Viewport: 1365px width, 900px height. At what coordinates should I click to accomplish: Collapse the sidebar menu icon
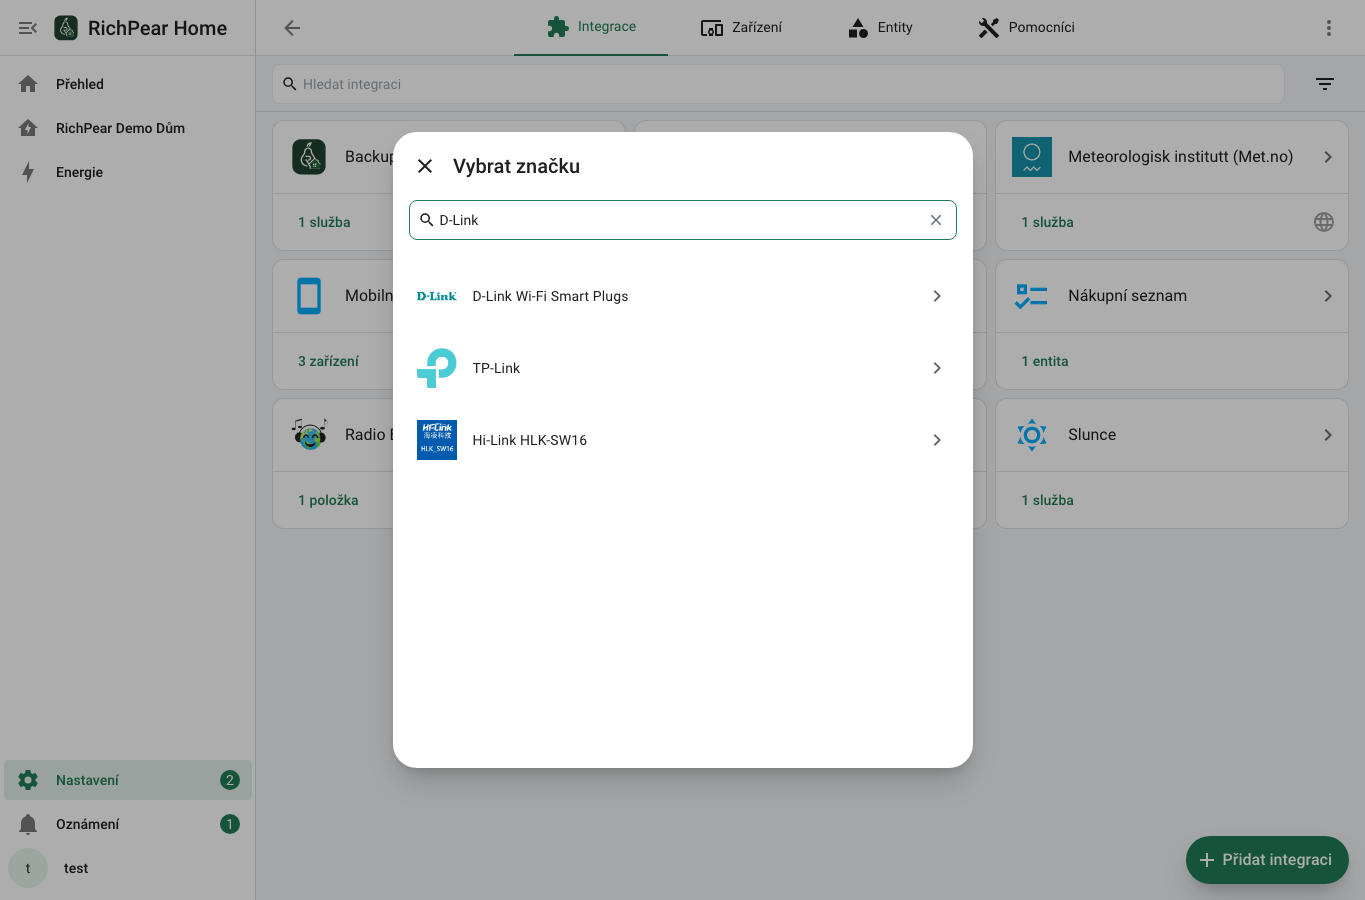28,28
